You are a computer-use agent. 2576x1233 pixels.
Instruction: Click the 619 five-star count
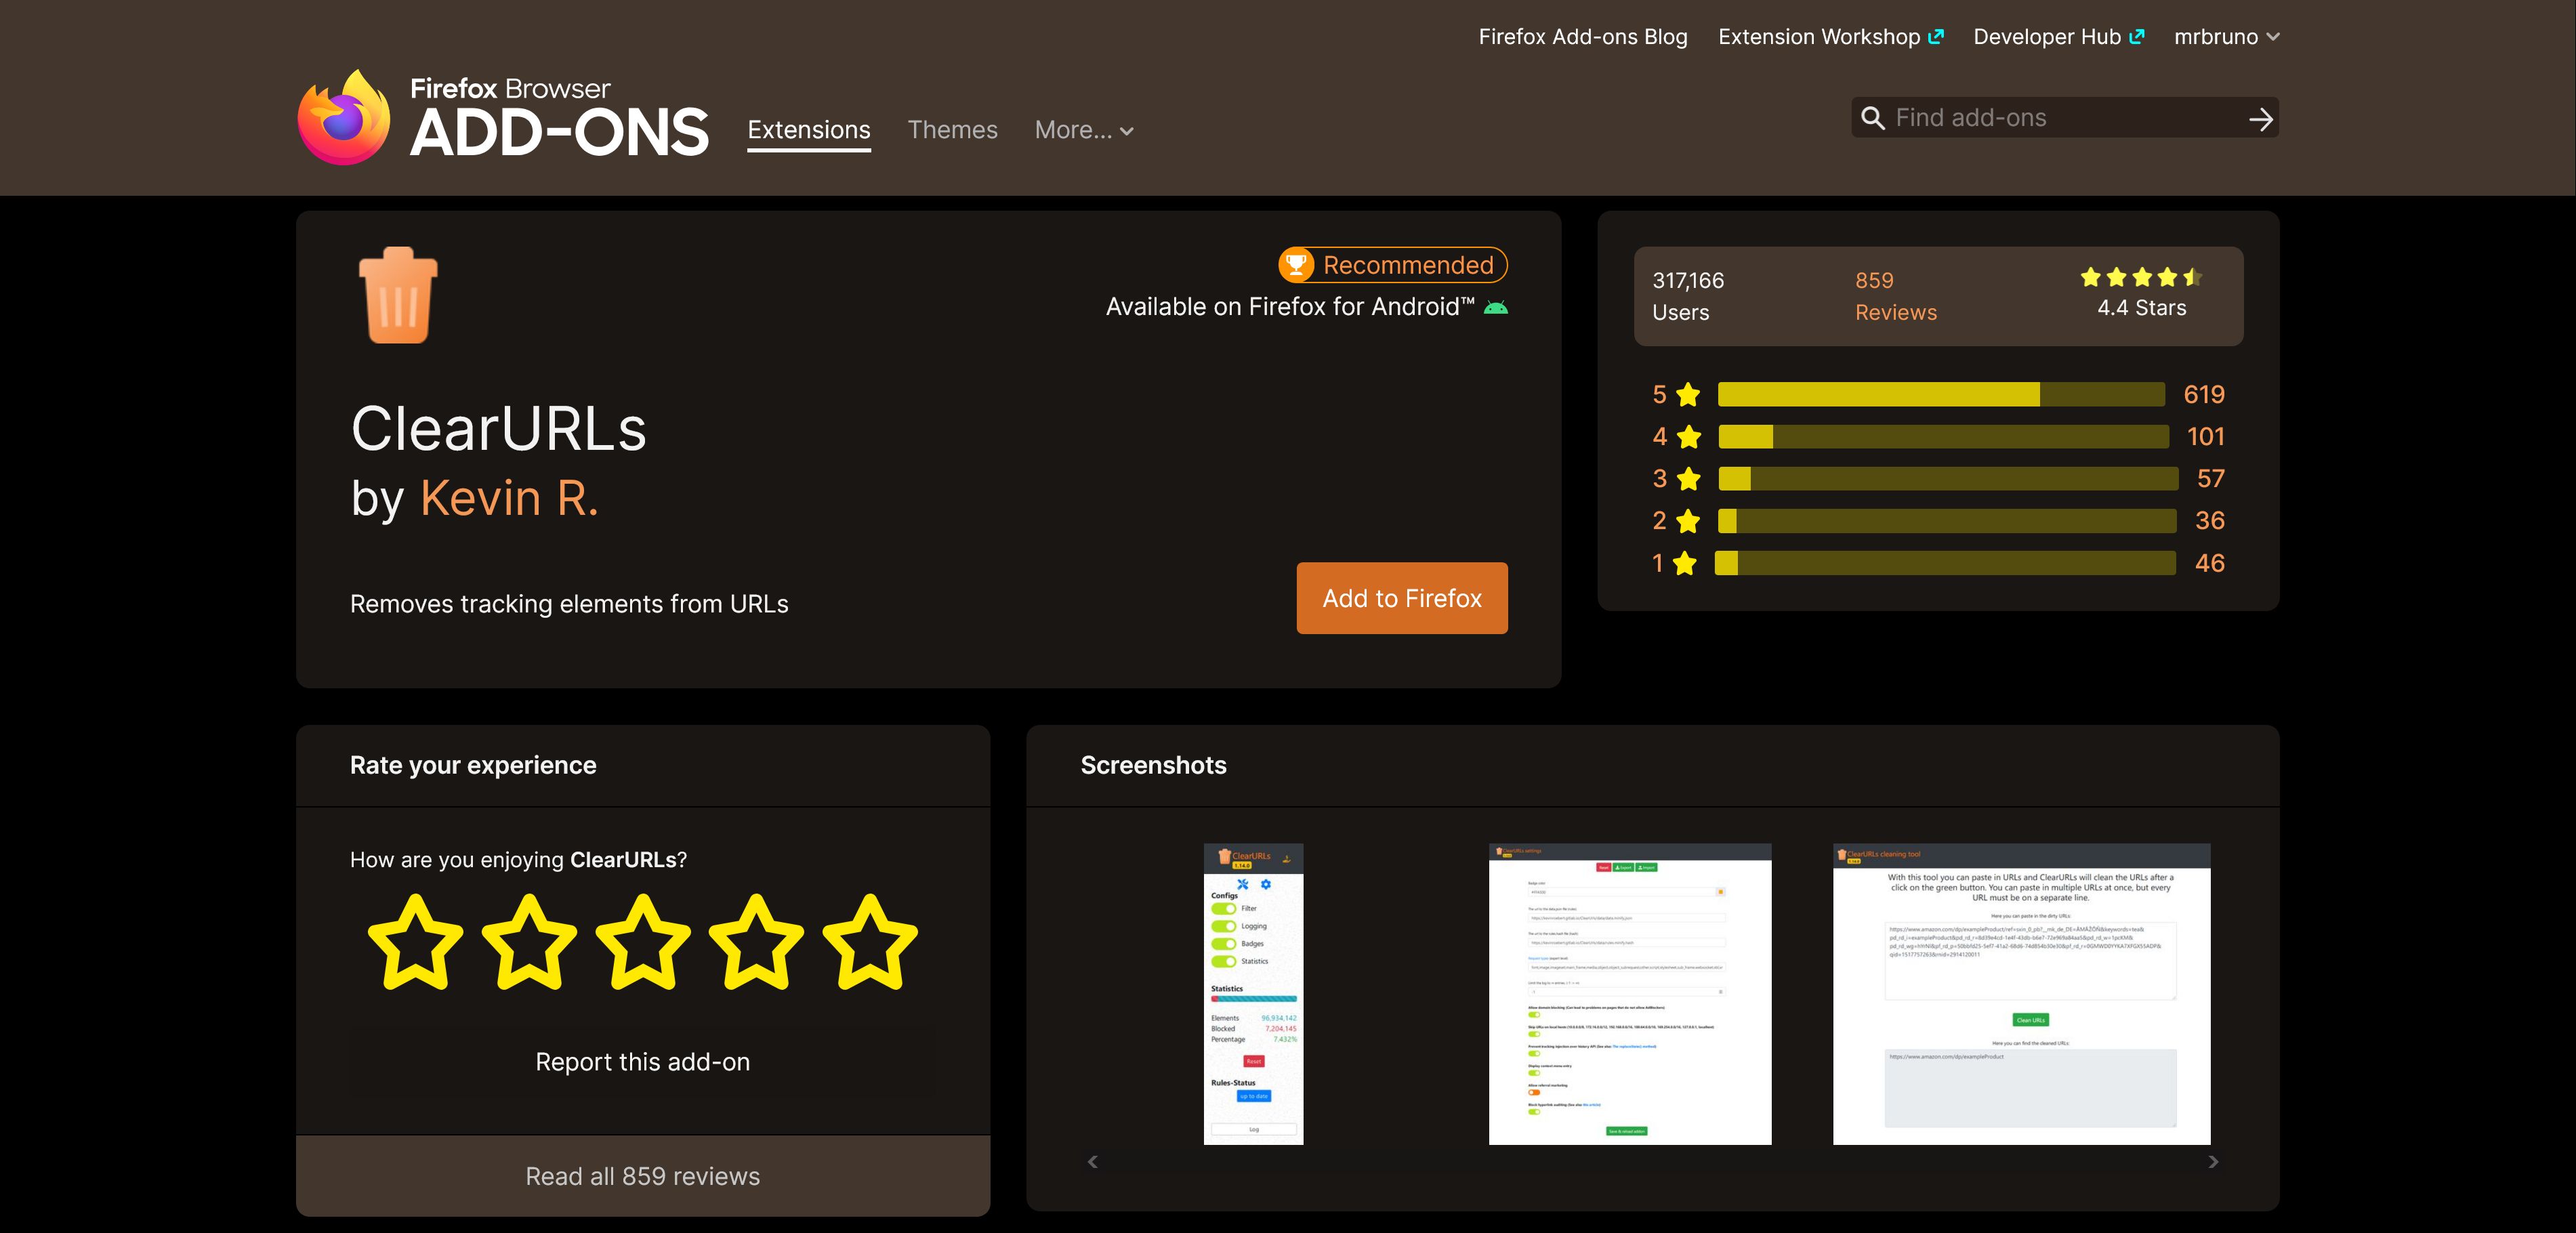[2204, 394]
